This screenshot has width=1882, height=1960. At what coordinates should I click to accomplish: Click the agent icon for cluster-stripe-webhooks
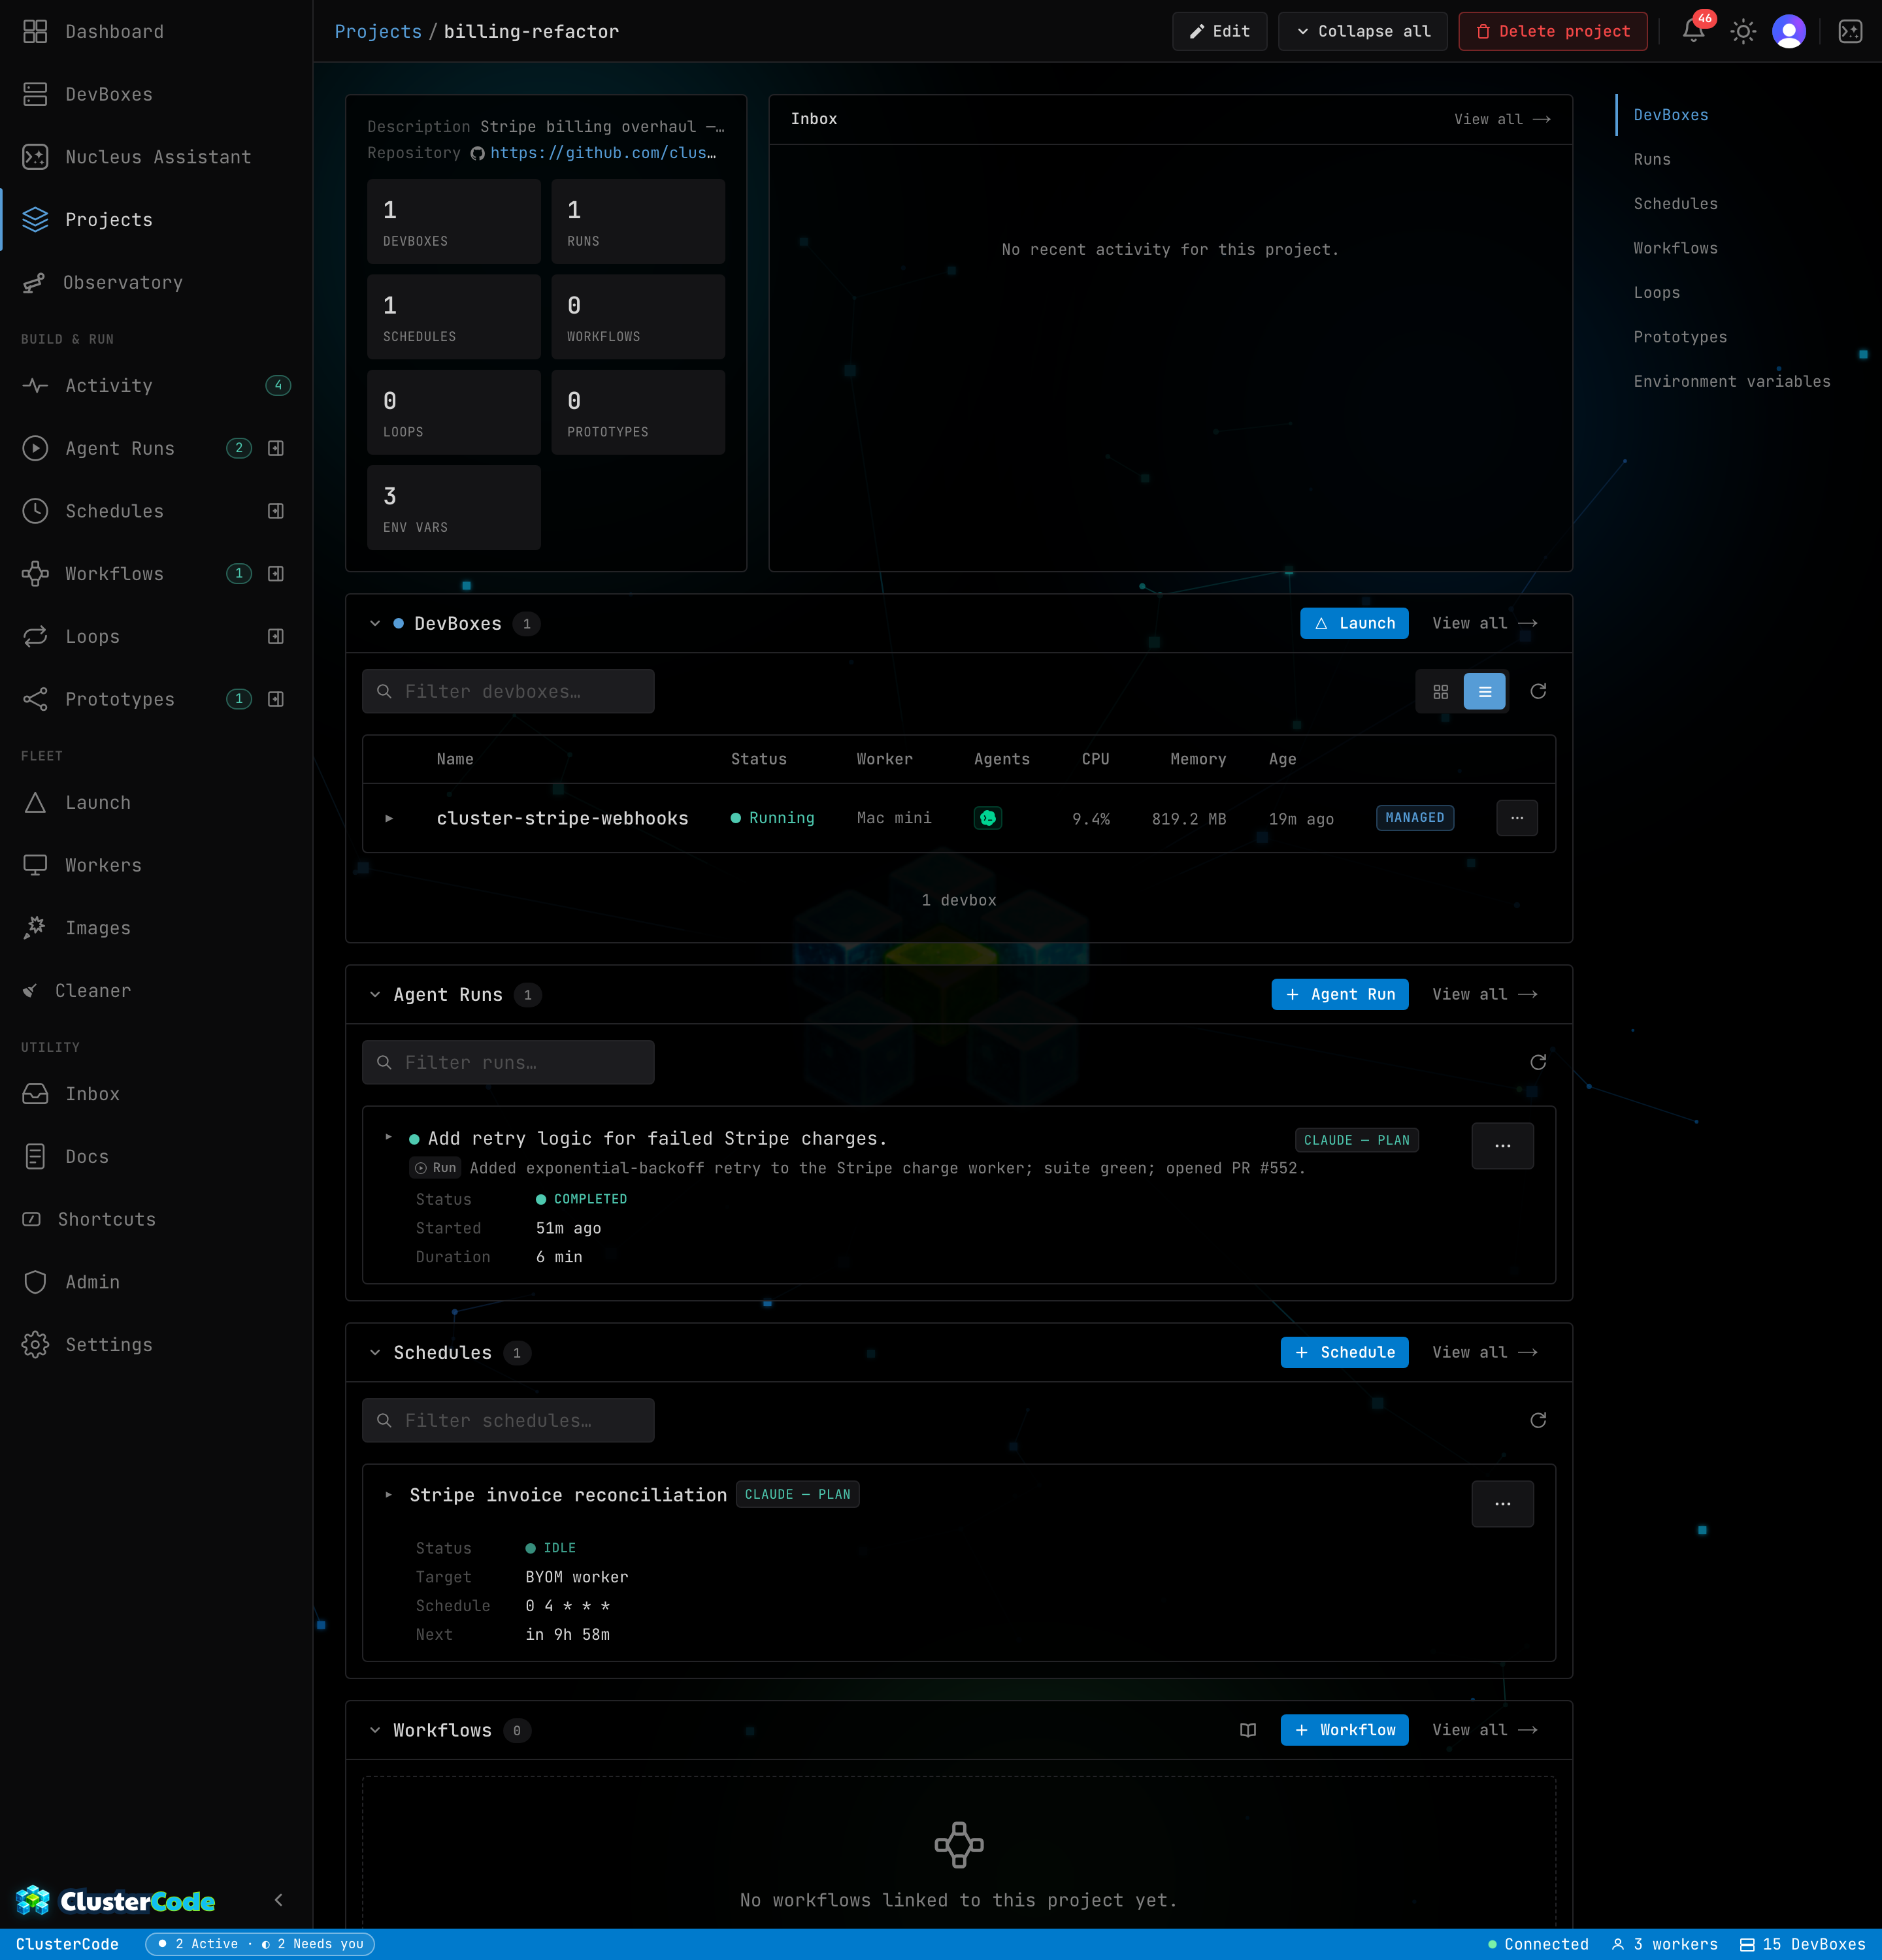(x=988, y=818)
